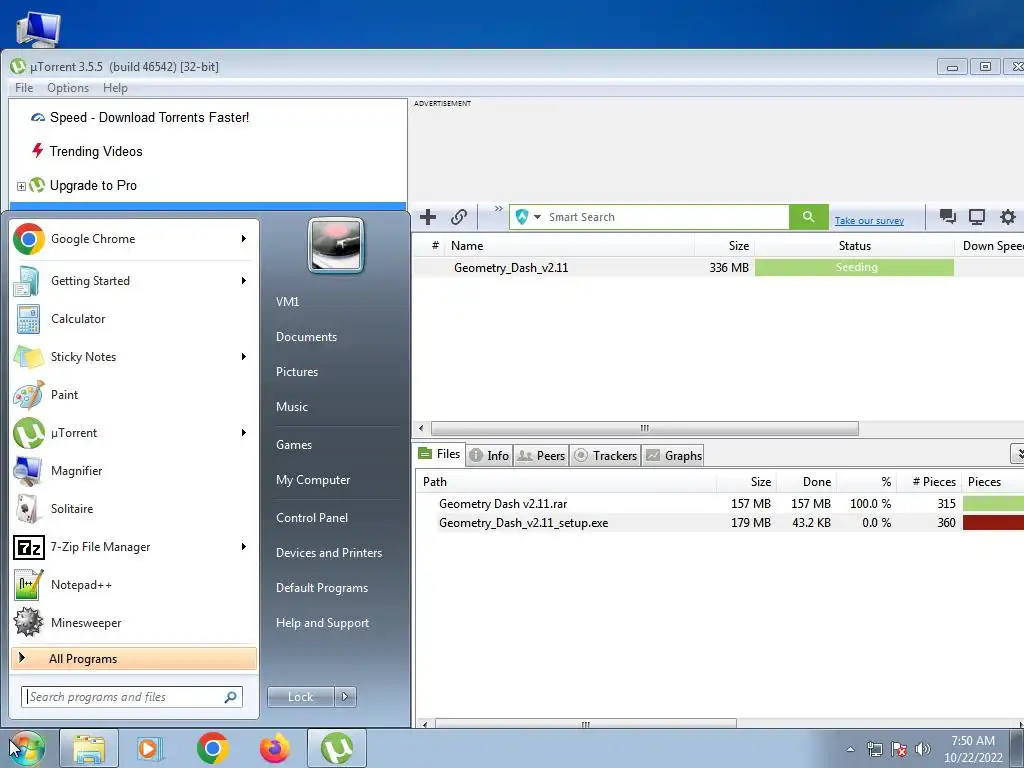Open 7-Zip File Manager from Start menu

click(x=133, y=547)
